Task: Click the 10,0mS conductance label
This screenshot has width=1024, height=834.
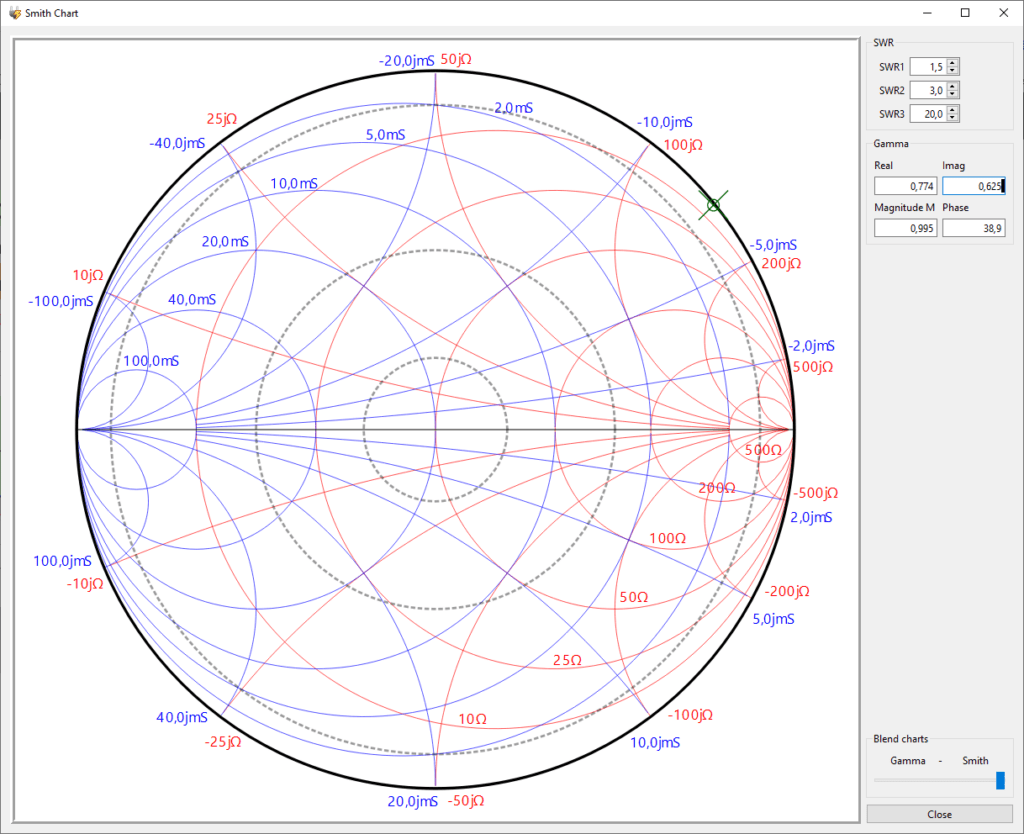Action: tap(294, 184)
